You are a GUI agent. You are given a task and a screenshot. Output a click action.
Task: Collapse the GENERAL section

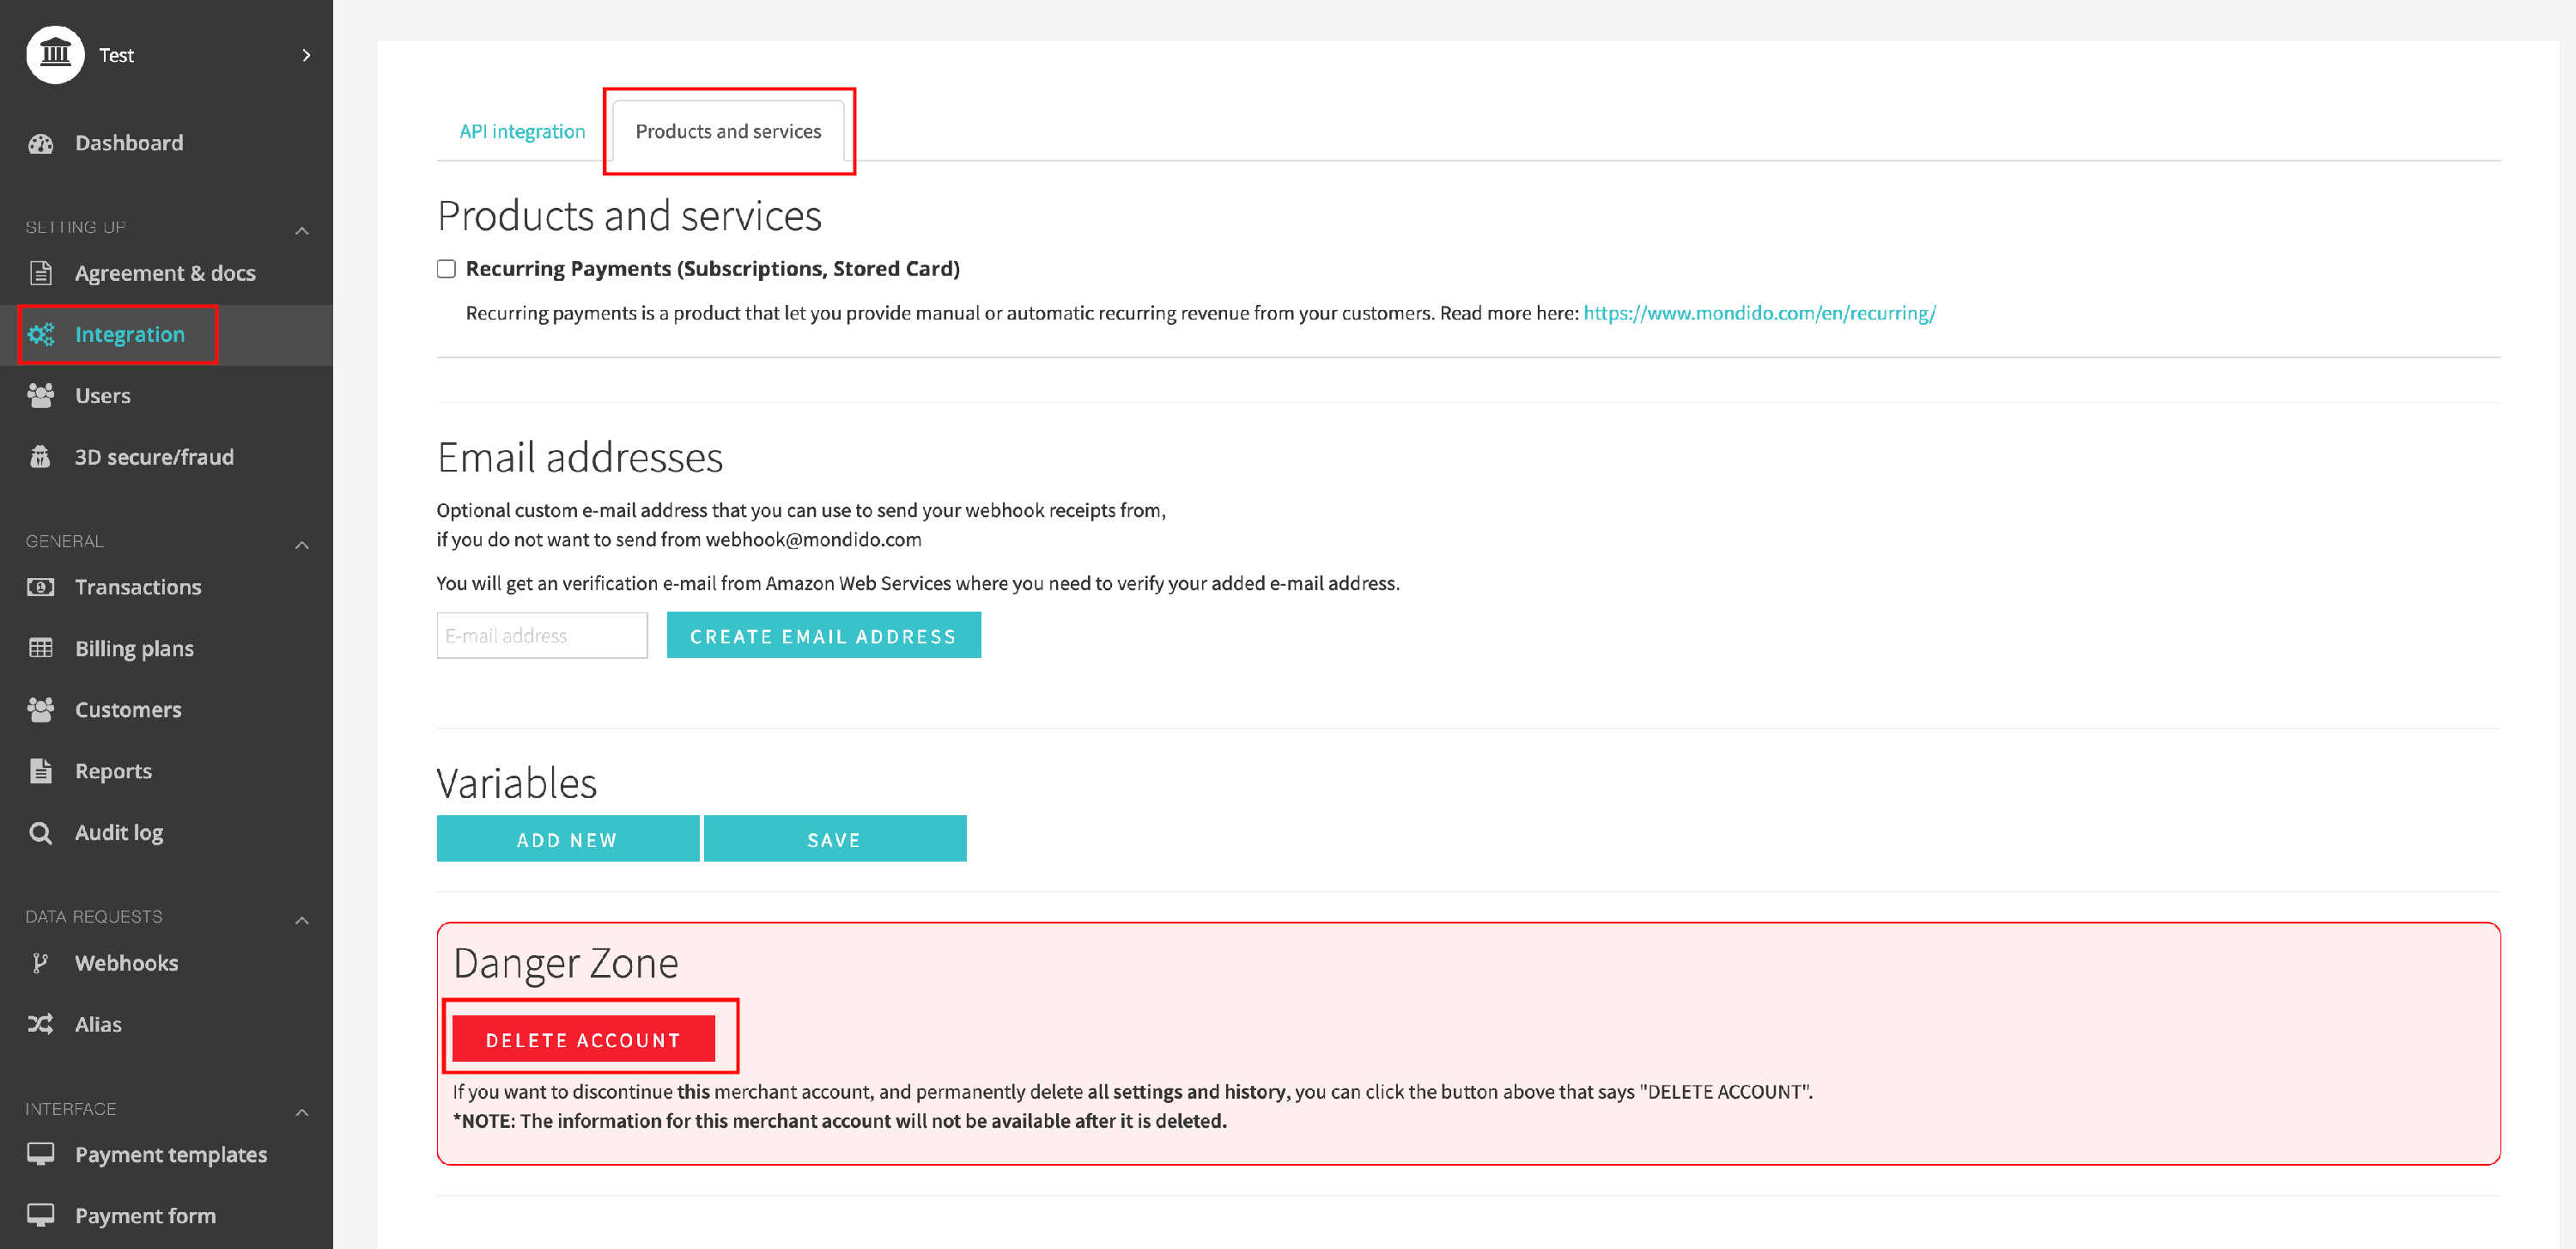point(302,545)
